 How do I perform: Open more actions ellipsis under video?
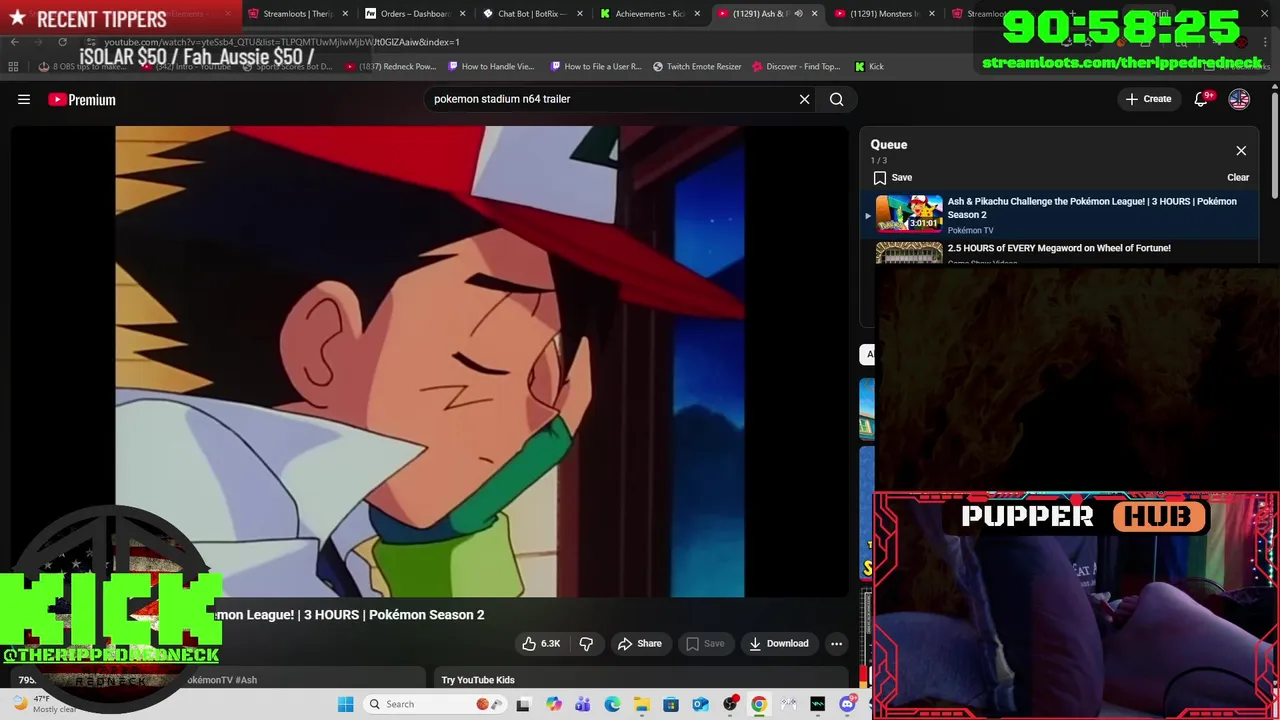pyautogui.click(x=837, y=643)
